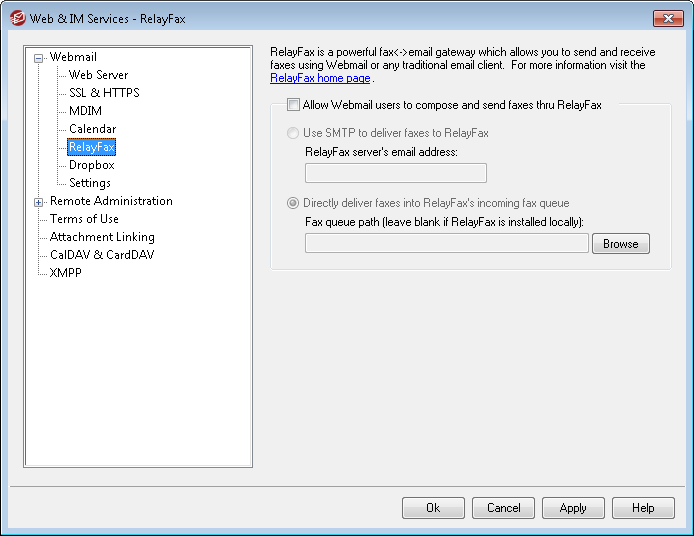
Task: Enable Allow Webmail users to send faxes
Action: 293,105
